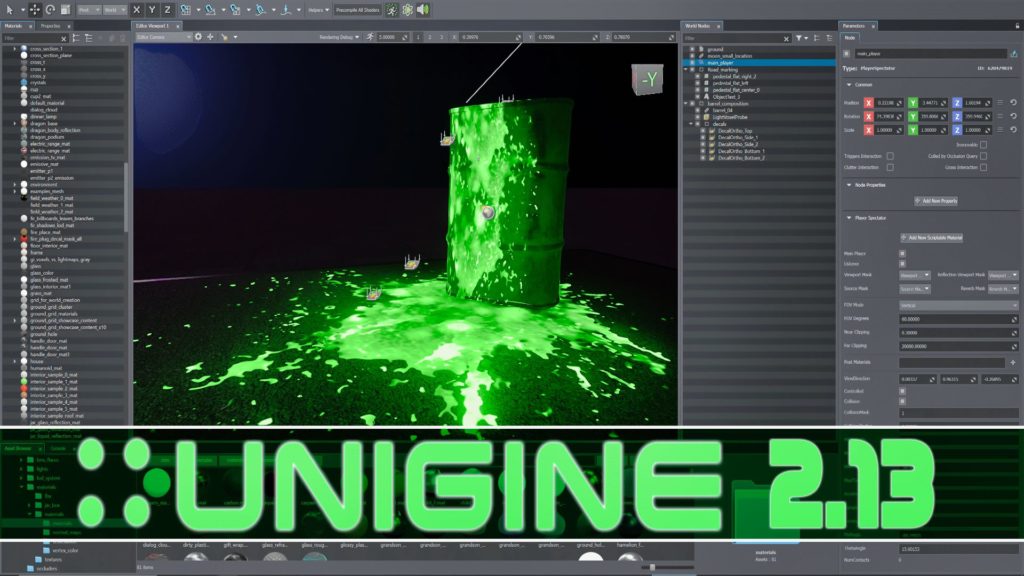The image size is (1024, 576).
Task: Toggle the X axis constraint button
Action: click(x=136, y=10)
